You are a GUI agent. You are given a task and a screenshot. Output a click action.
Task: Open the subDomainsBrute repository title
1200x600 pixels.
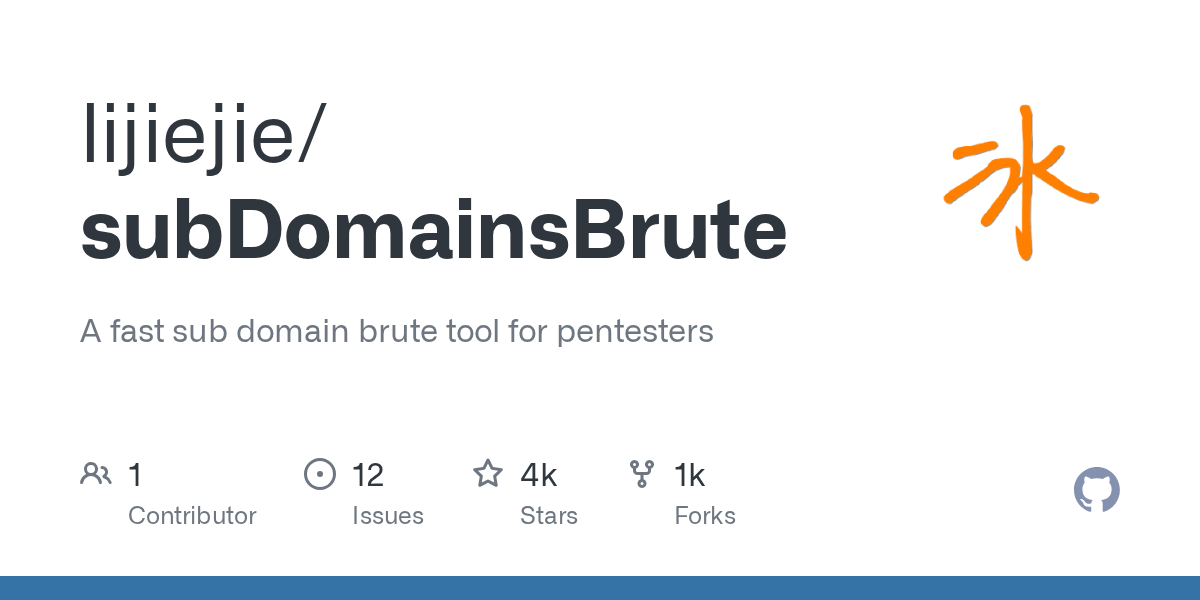(x=434, y=231)
